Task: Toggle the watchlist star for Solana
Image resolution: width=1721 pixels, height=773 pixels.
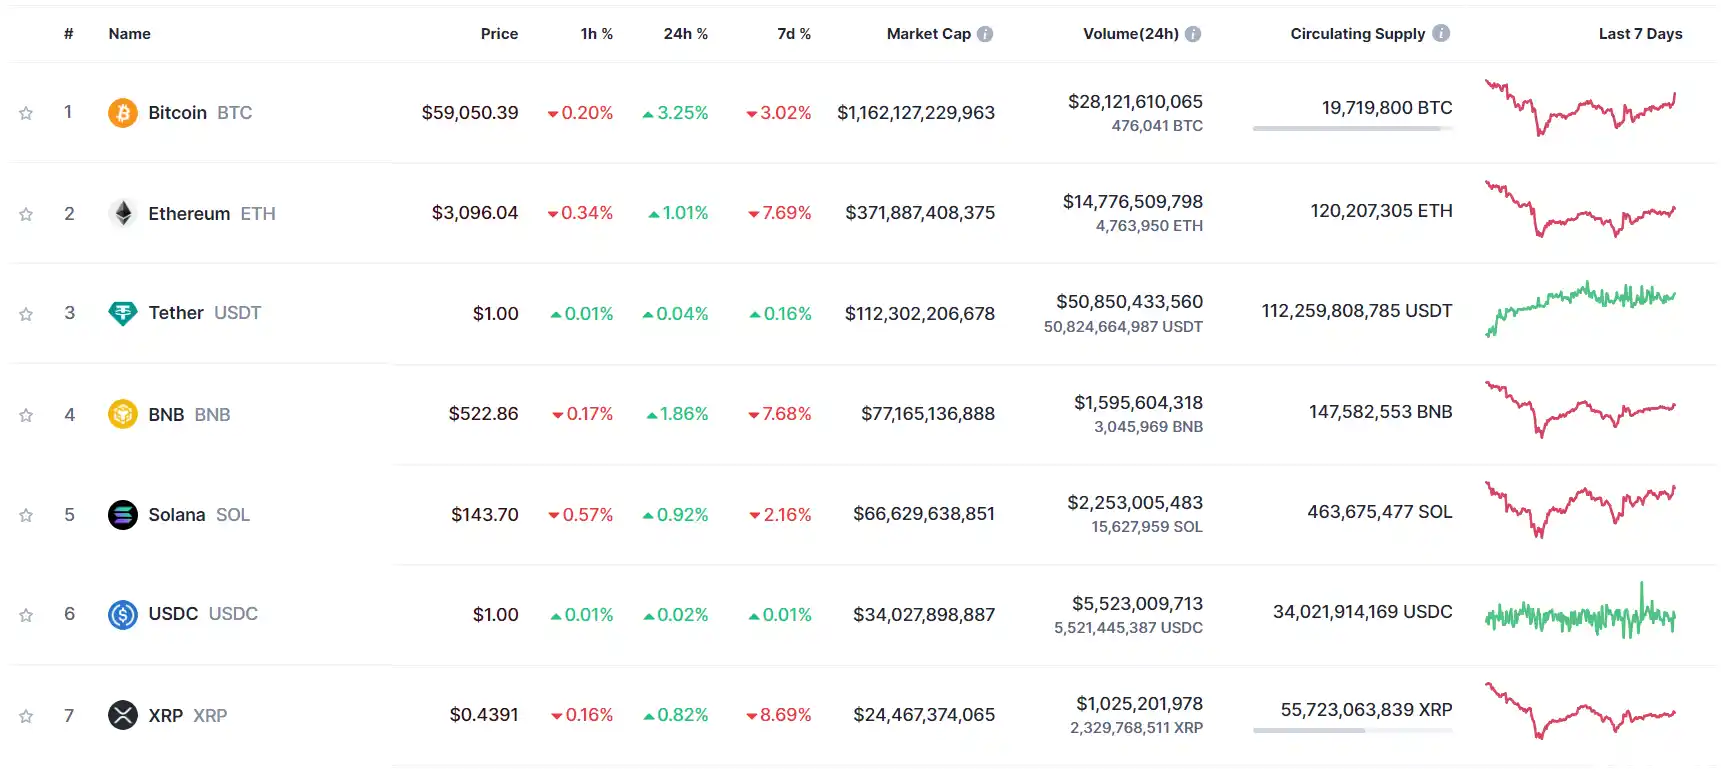Action: pyautogui.click(x=25, y=514)
